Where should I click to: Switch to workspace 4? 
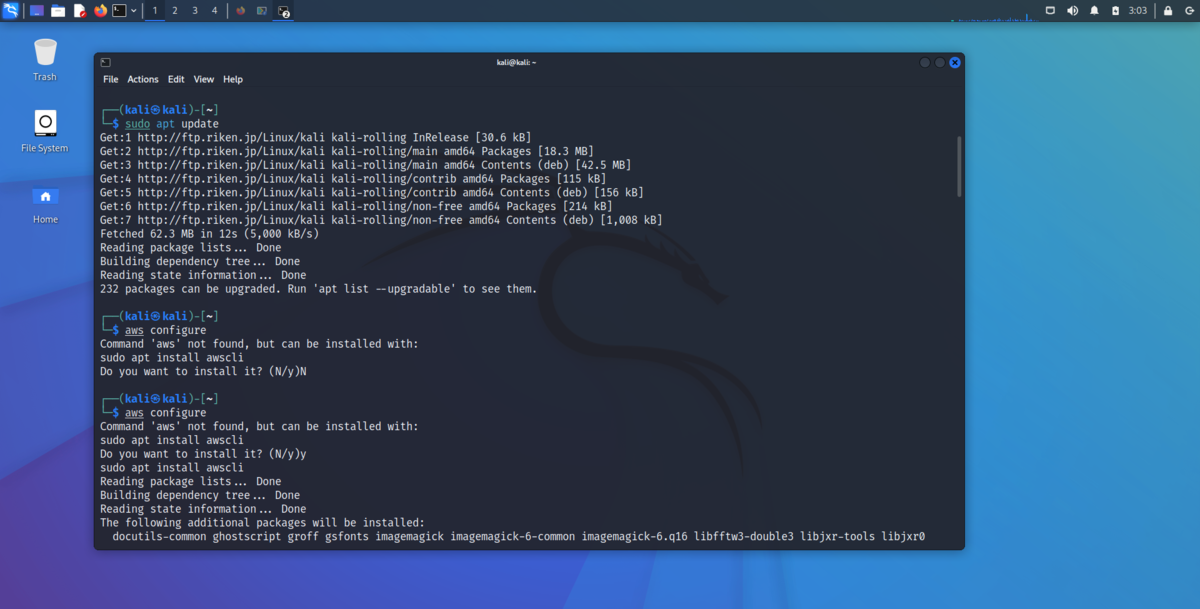click(x=214, y=11)
